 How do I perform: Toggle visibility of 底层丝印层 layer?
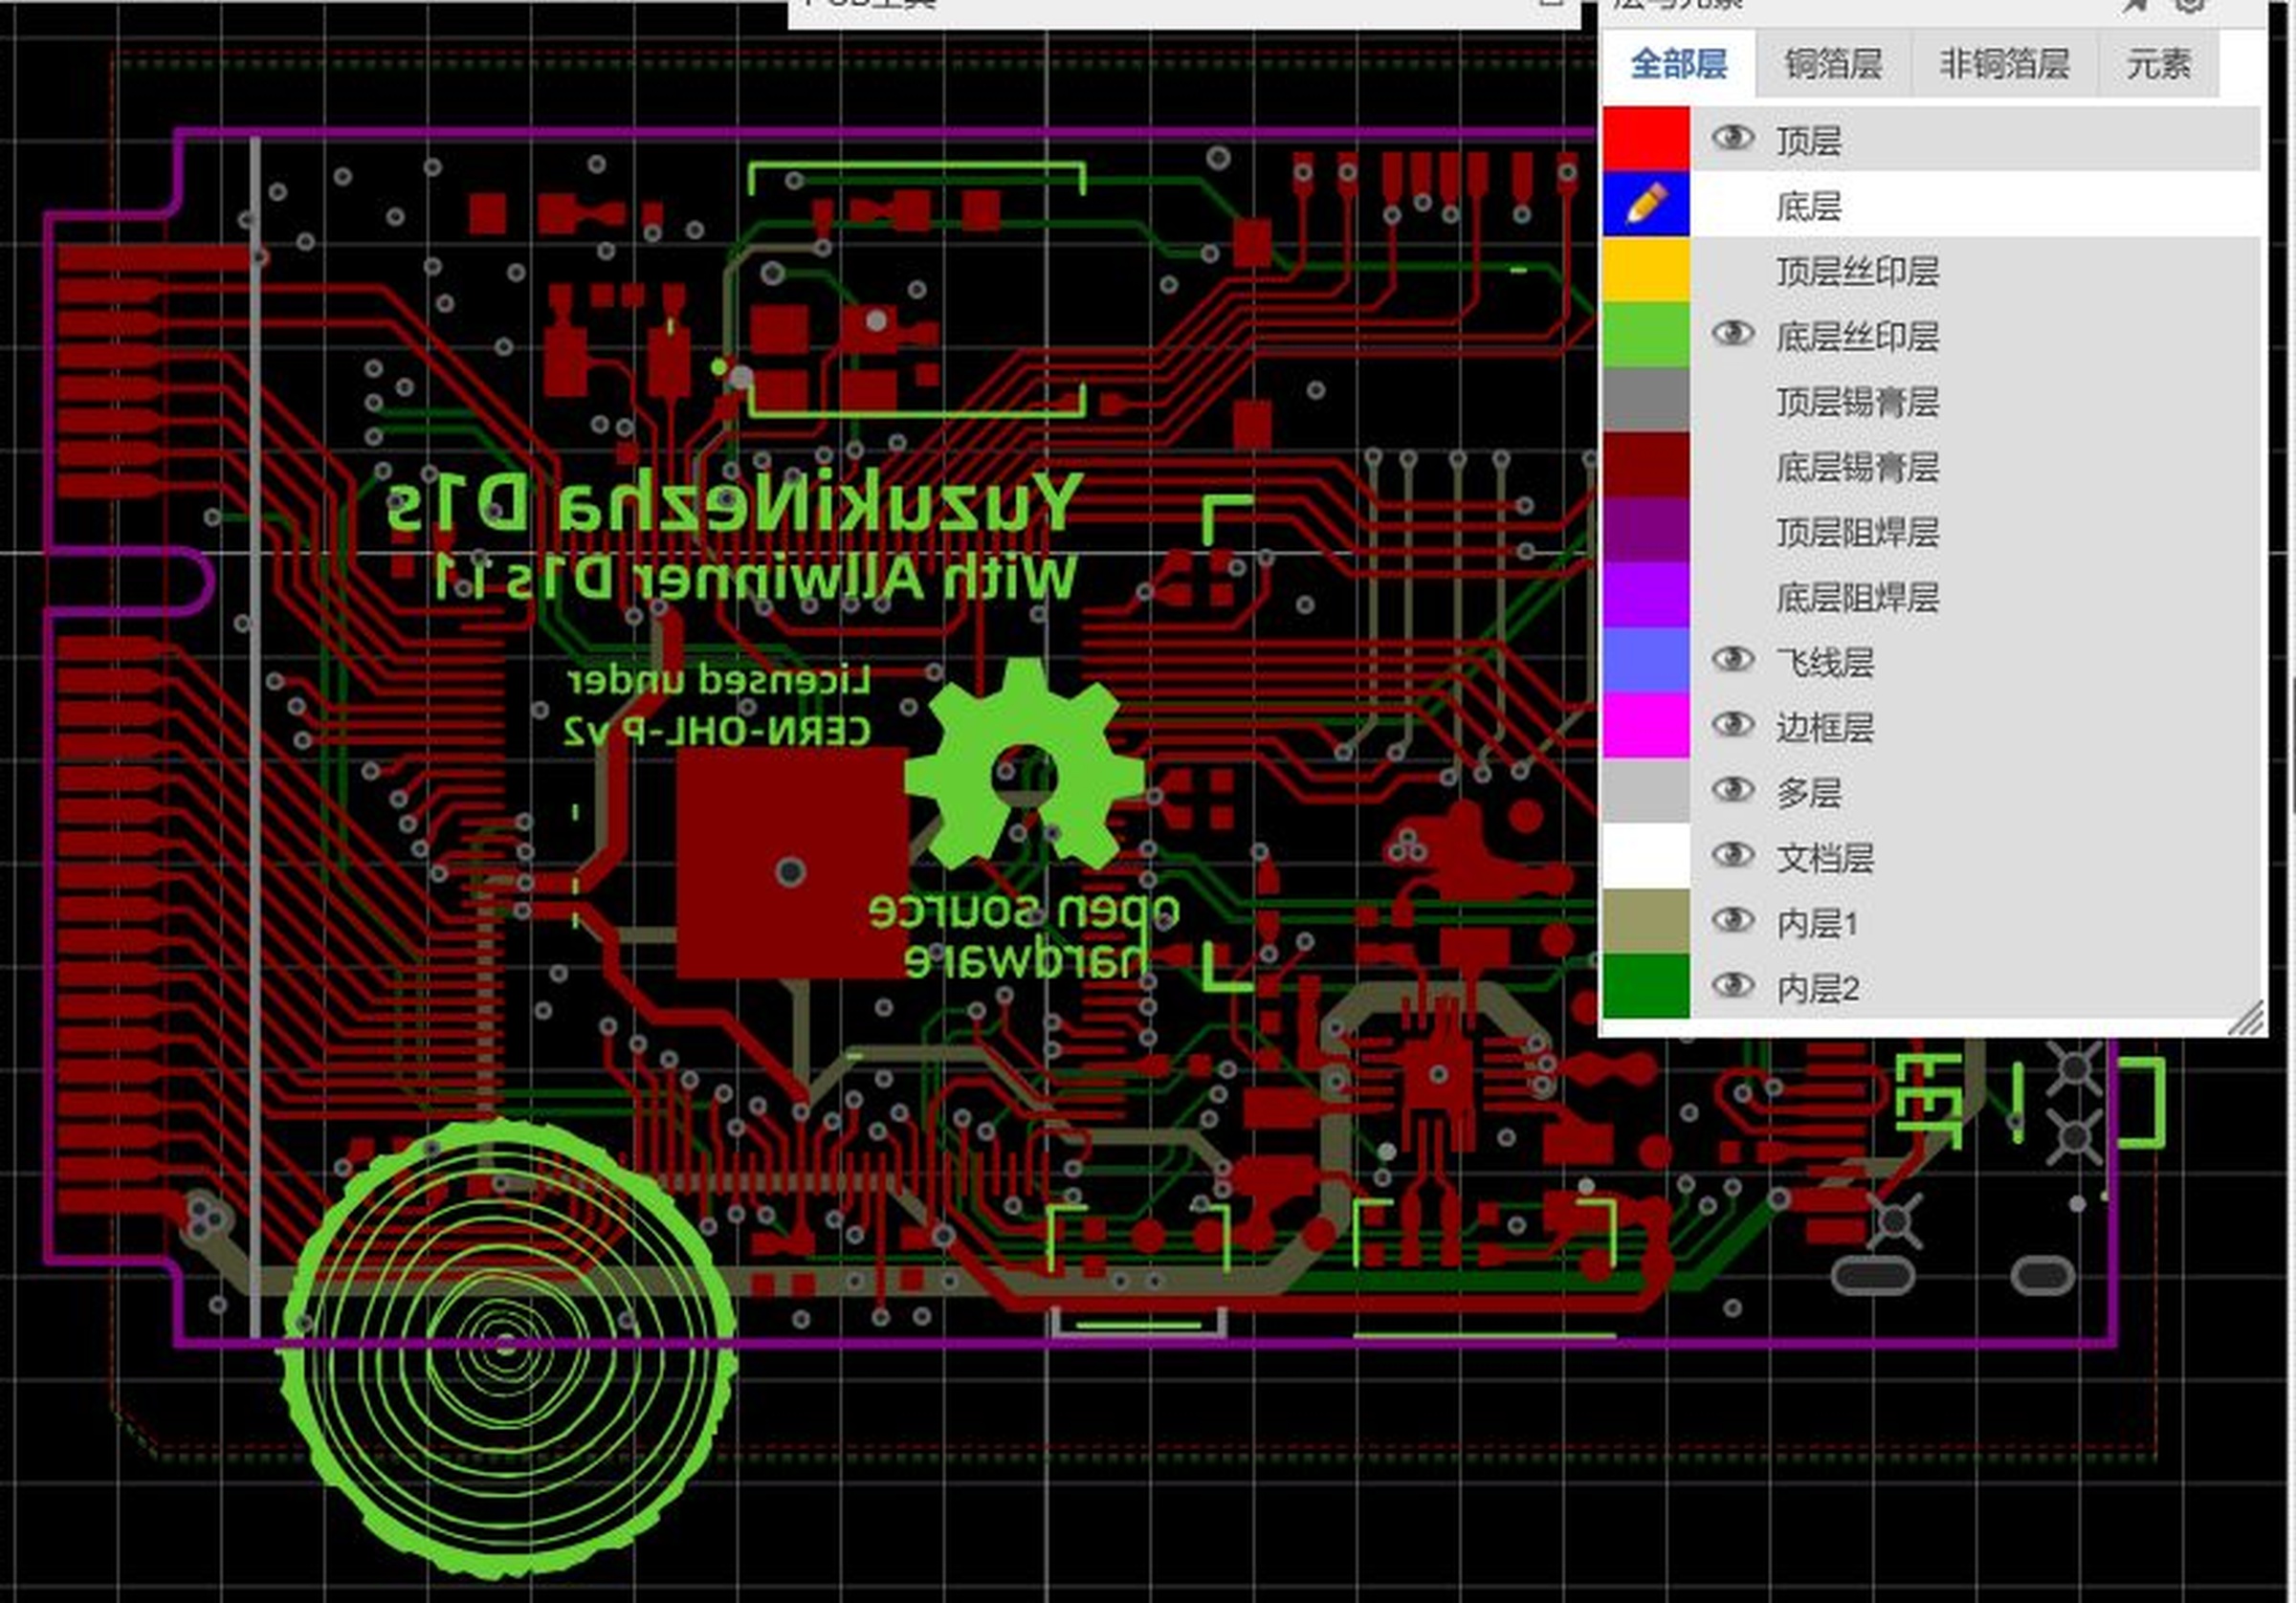[x=1733, y=332]
